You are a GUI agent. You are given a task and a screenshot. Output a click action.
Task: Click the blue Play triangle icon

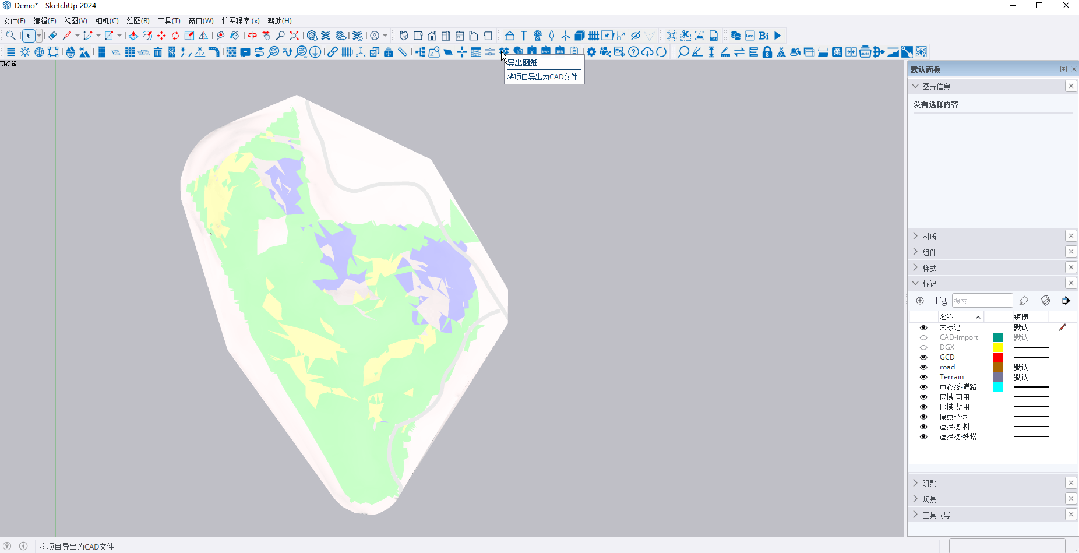(x=777, y=35)
